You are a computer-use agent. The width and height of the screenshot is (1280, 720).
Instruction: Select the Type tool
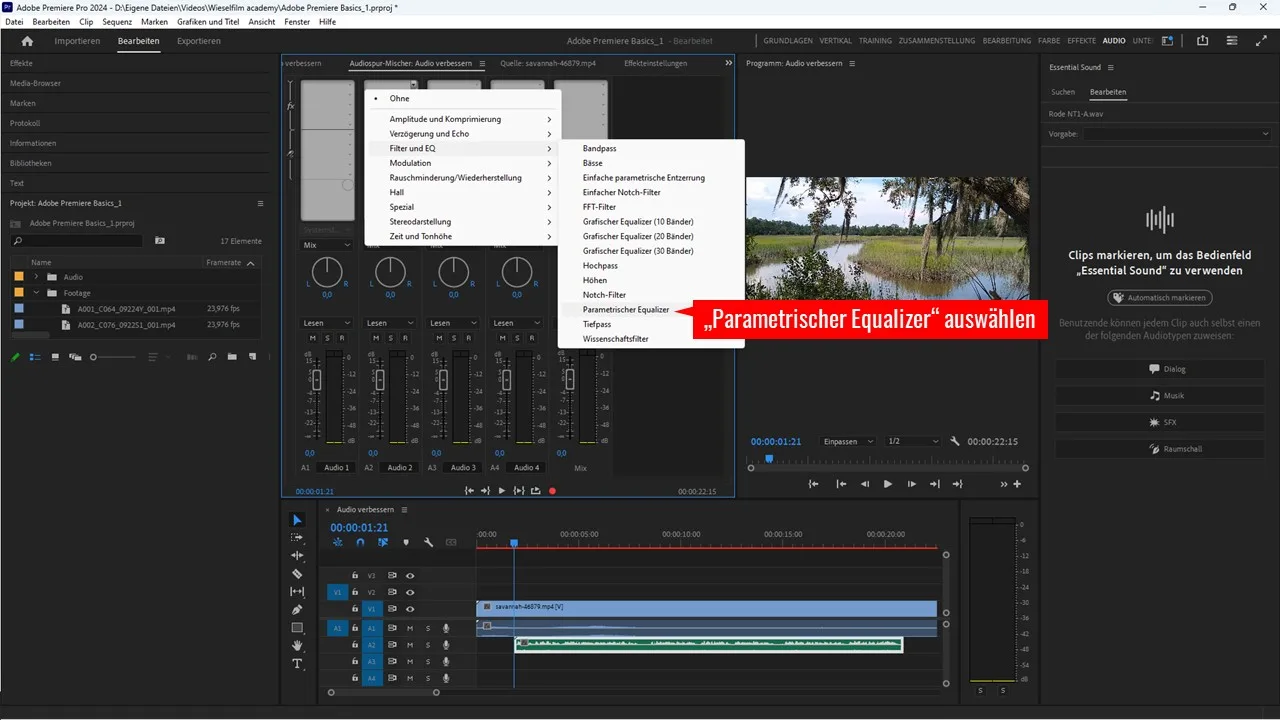tap(297, 664)
